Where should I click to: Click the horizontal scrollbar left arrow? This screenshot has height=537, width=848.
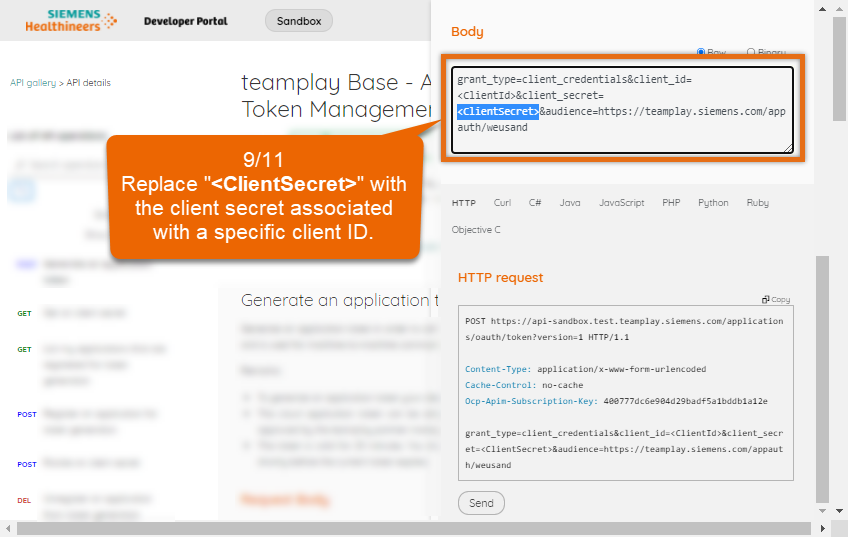[x=8, y=528]
